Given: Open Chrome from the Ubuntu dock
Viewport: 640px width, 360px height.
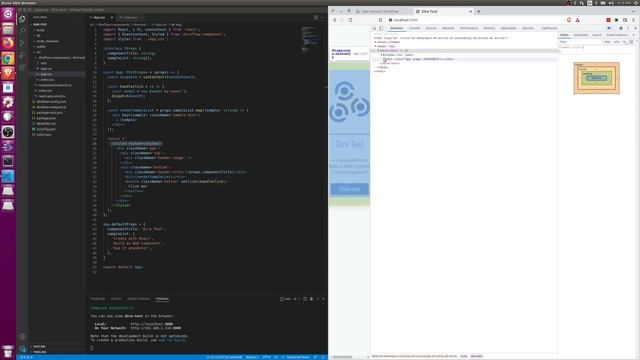Looking at the screenshot, I should point(8,58).
